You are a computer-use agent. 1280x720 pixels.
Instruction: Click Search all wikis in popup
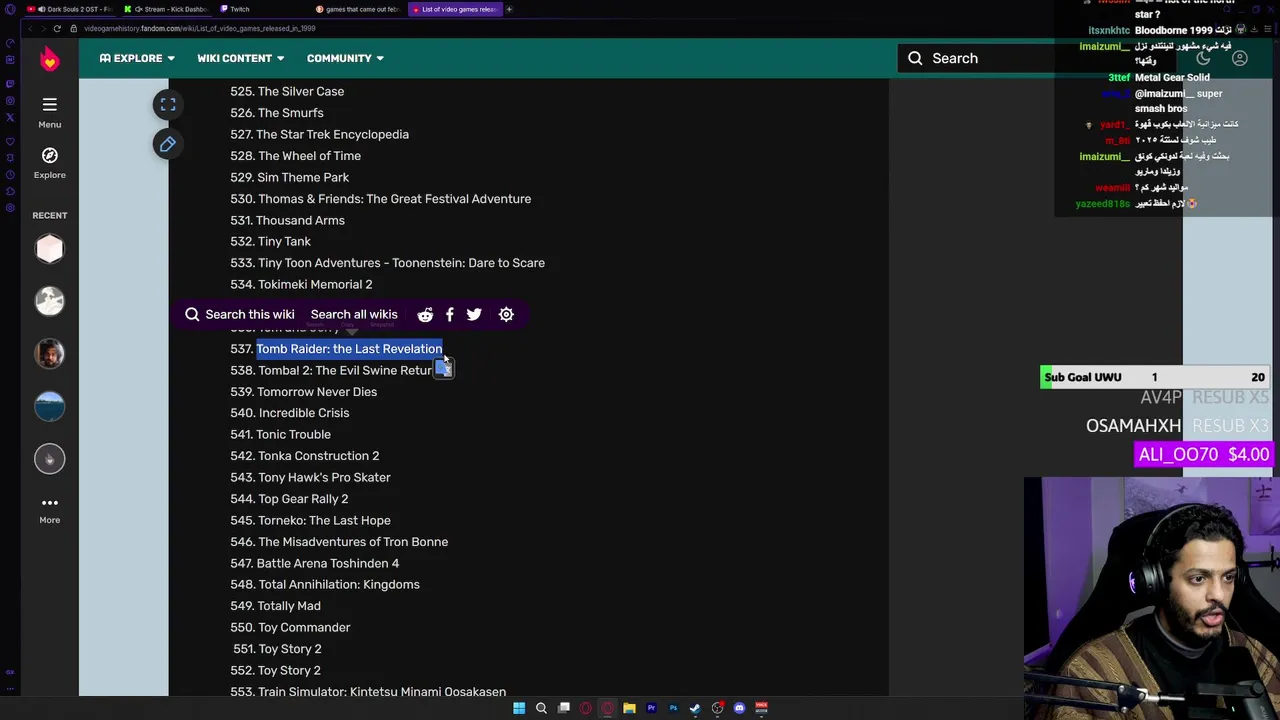tap(354, 314)
